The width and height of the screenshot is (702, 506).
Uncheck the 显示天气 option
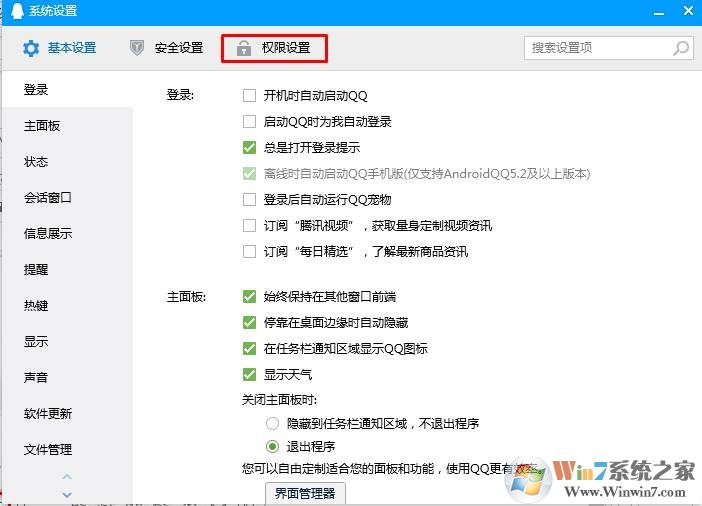pyautogui.click(x=249, y=374)
